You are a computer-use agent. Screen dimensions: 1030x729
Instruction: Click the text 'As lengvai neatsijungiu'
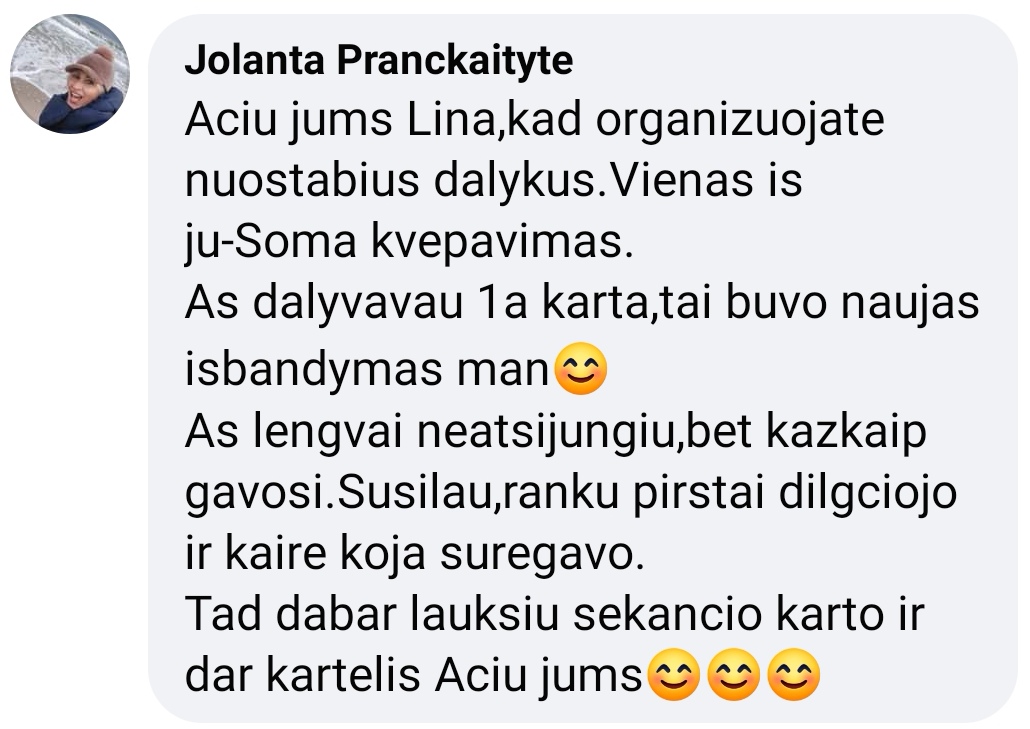coord(431,432)
